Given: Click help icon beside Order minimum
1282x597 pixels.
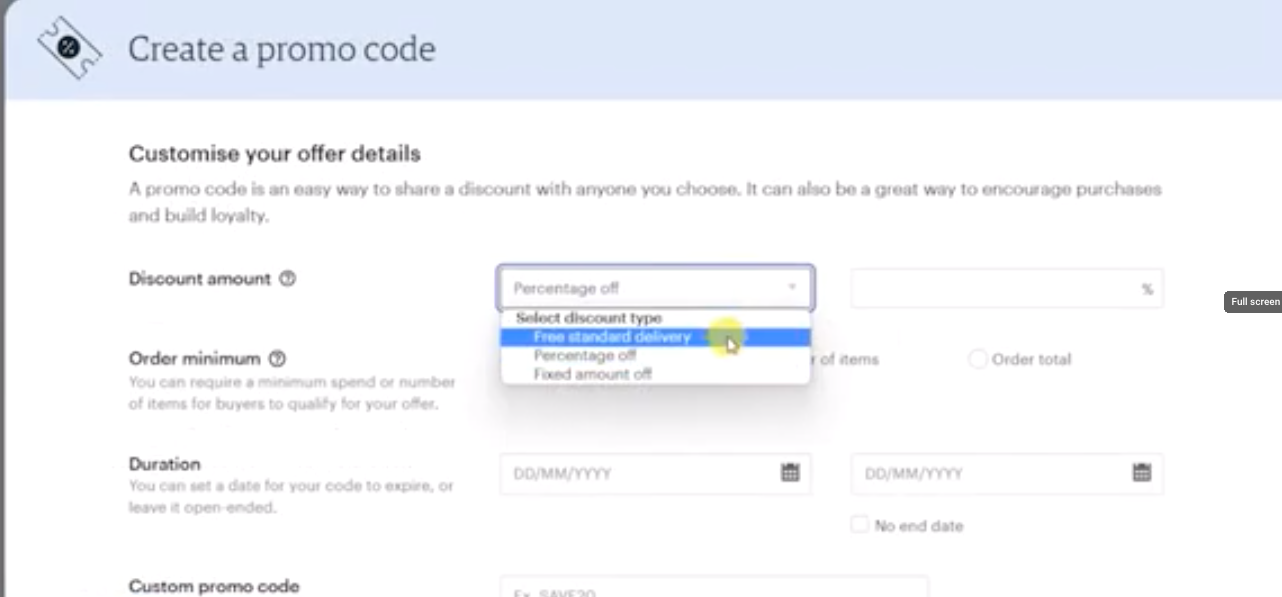Looking at the screenshot, I should tap(277, 358).
